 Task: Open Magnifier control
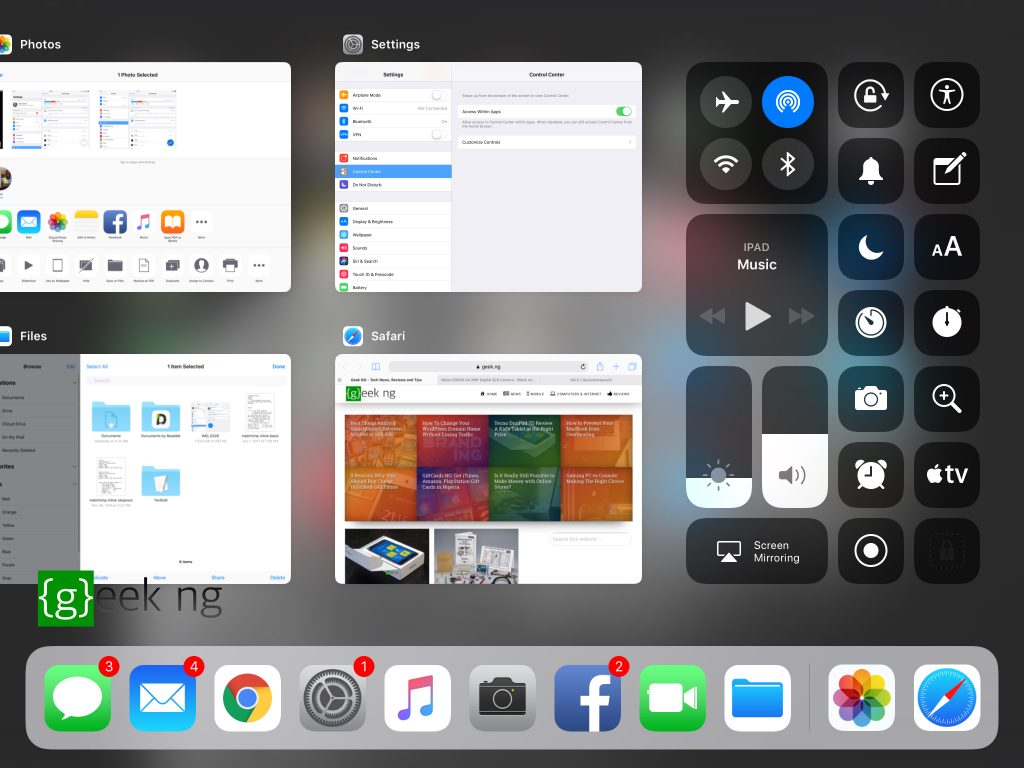point(946,398)
